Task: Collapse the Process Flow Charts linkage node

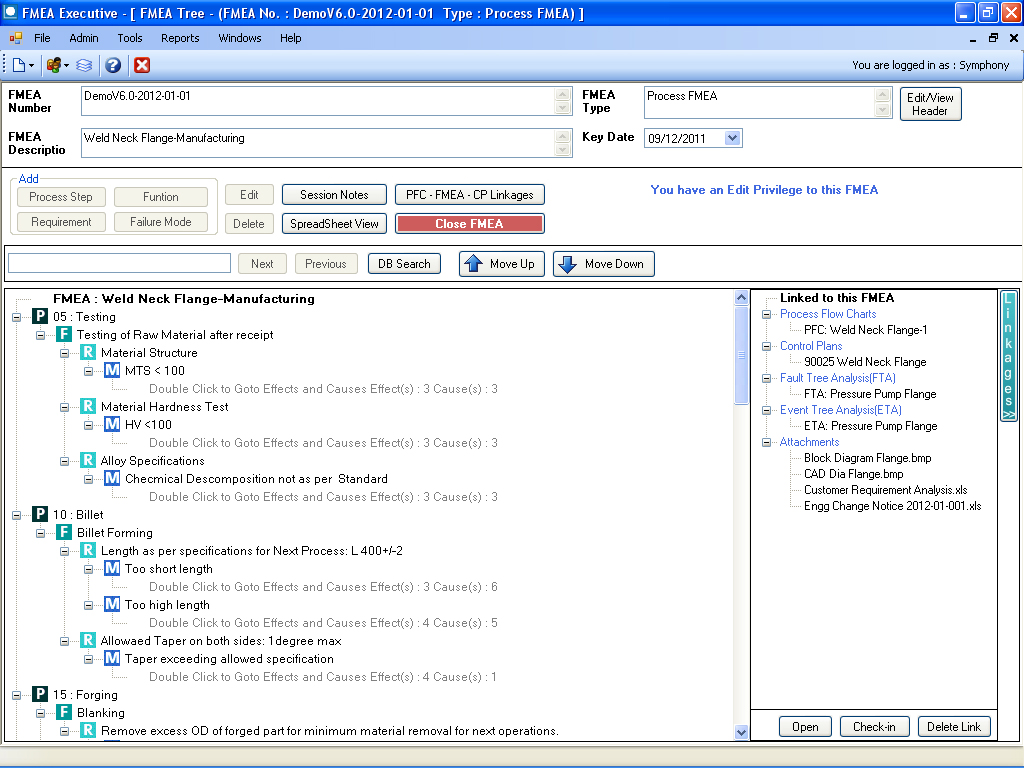Action: (x=767, y=314)
